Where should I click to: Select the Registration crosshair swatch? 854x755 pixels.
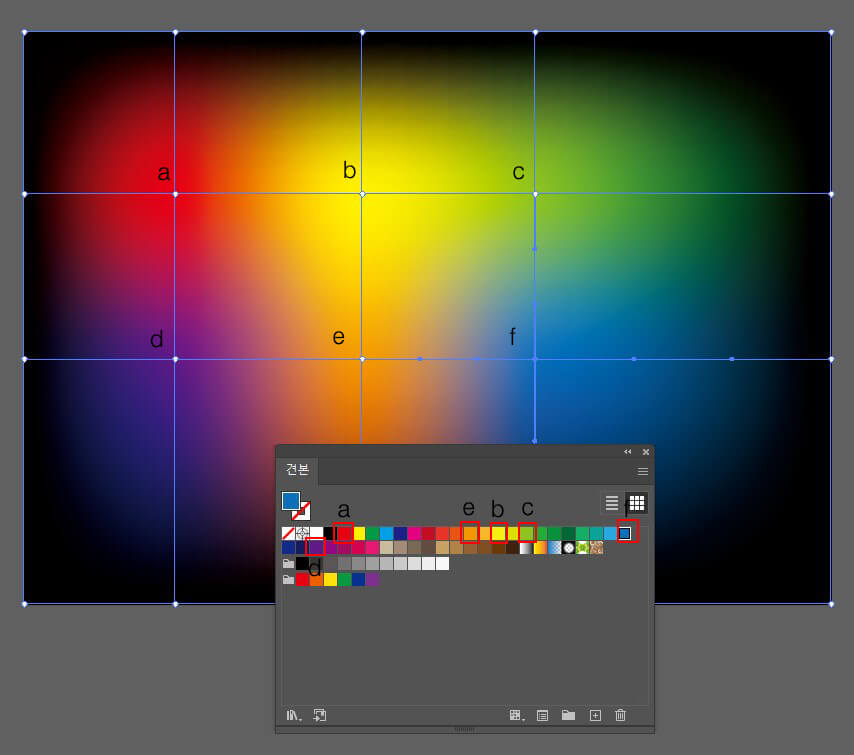(302, 533)
